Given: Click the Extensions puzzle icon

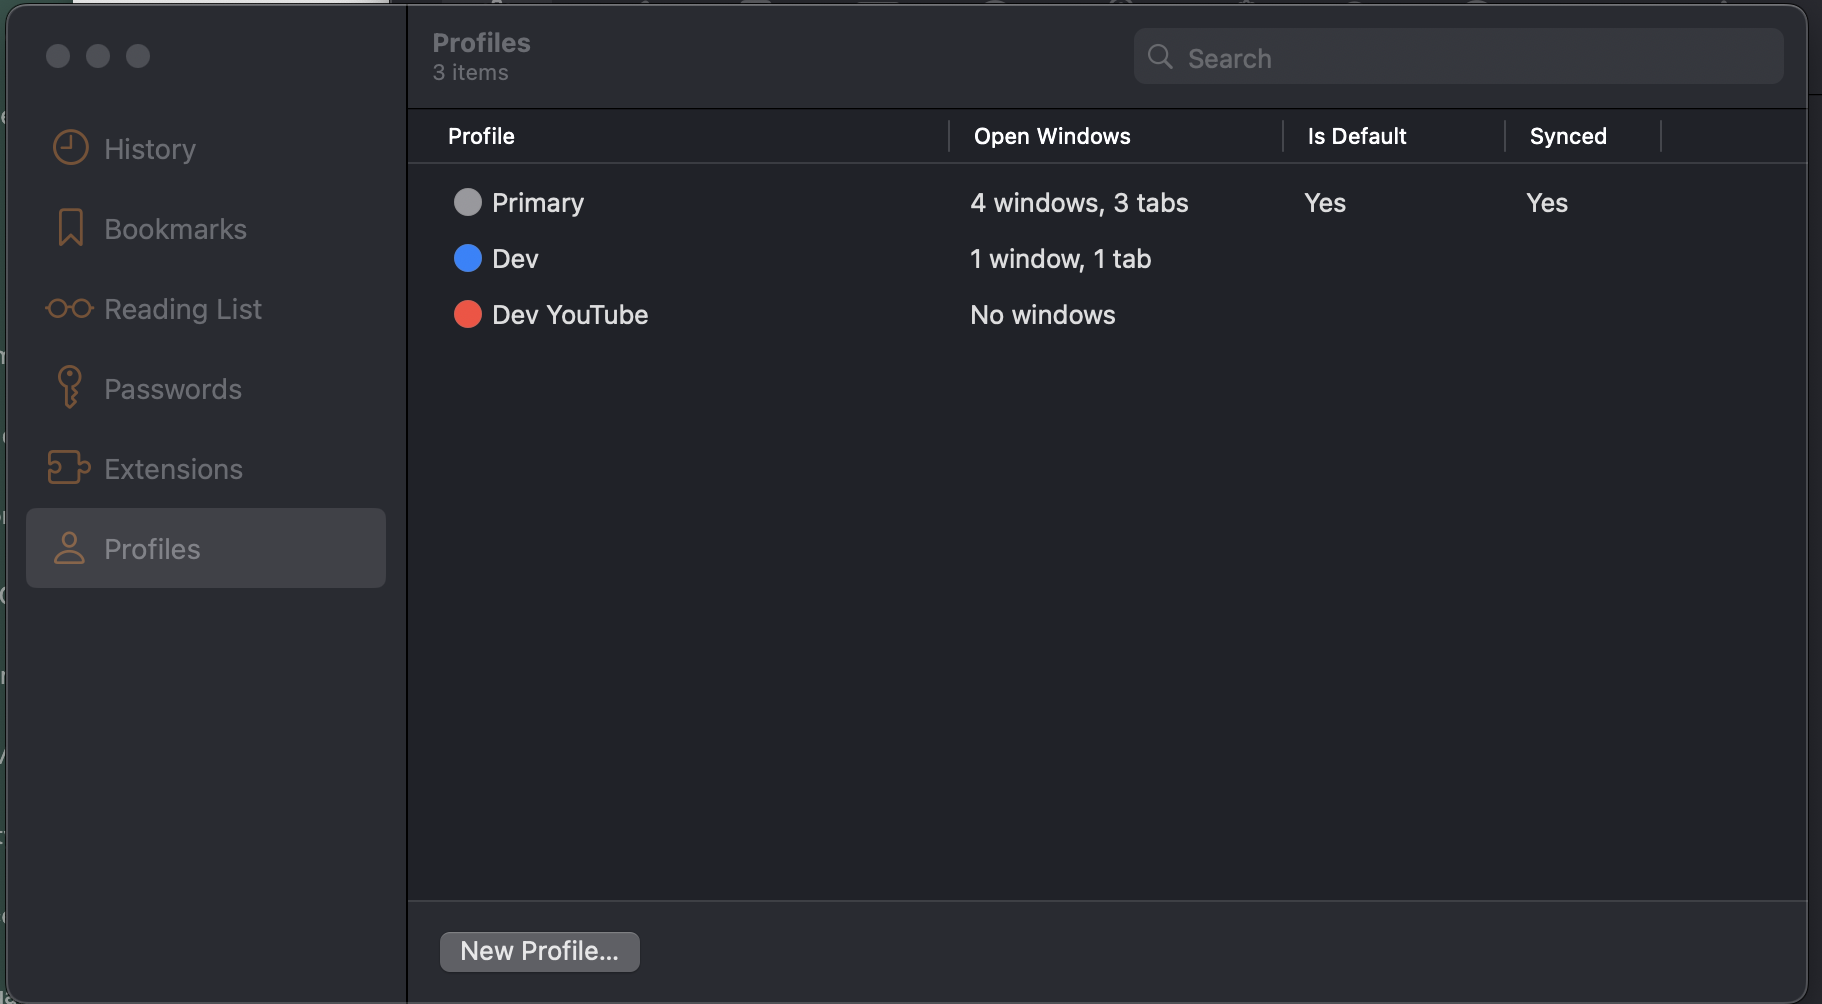Looking at the screenshot, I should pos(69,467).
